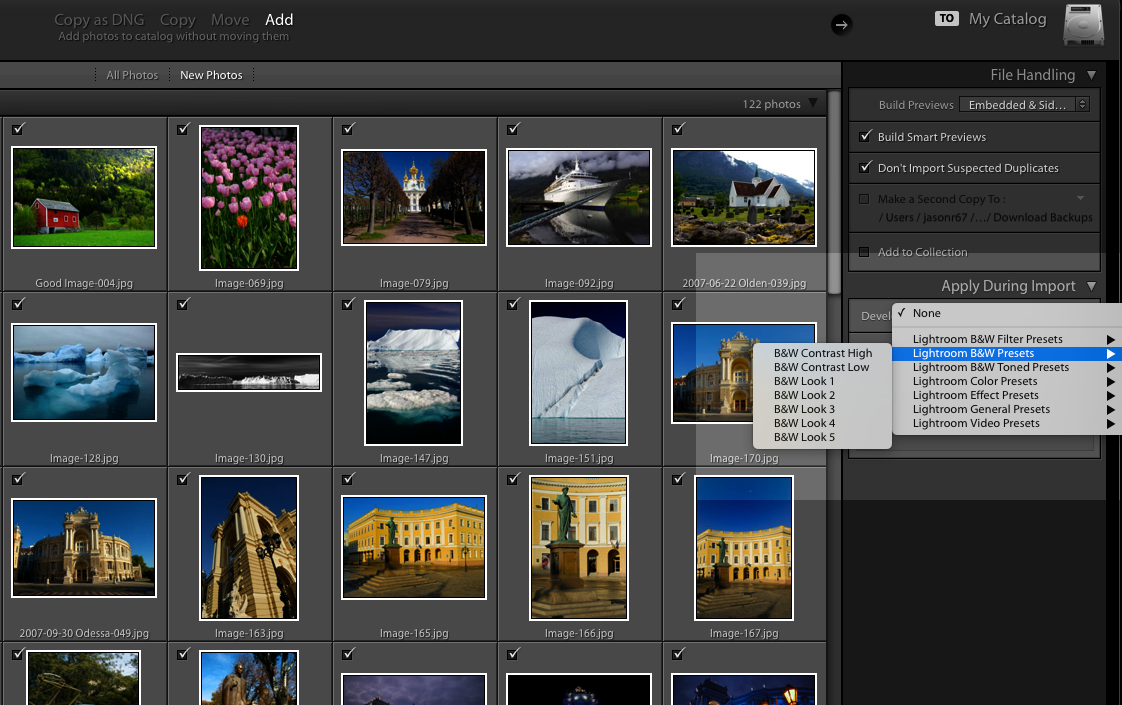Select the Copy as DNG import mode
Viewport: 1122px width, 705px height.
pos(99,20)
